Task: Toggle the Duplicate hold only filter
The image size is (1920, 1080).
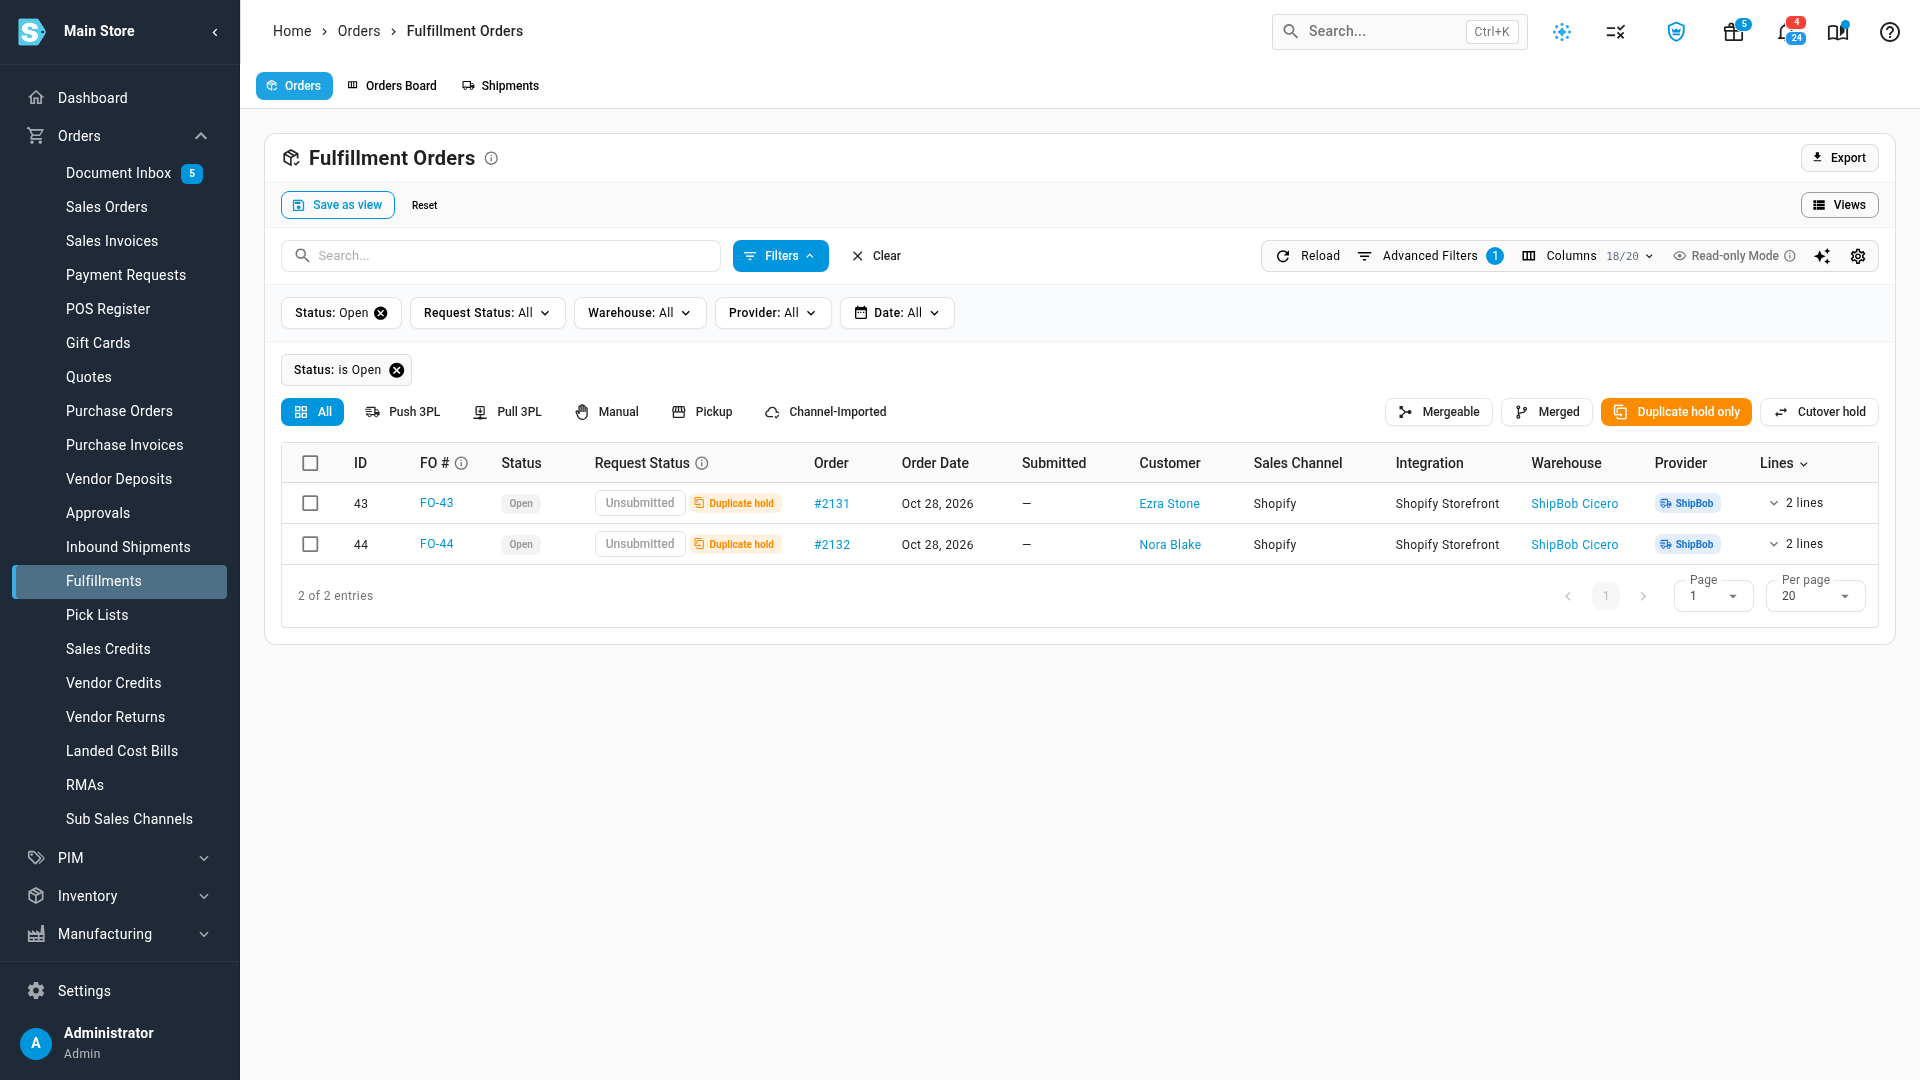Action: coord(1676,412)
